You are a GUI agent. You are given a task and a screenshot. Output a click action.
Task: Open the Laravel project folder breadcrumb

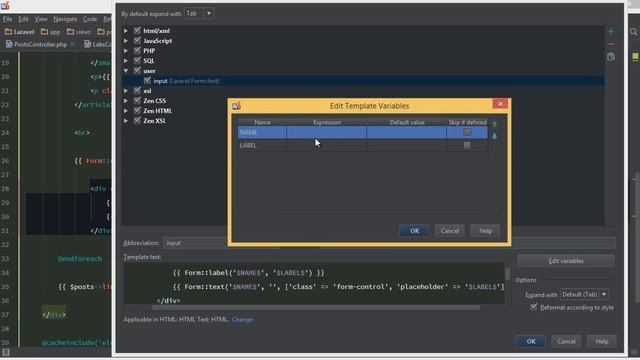point(19,32)
